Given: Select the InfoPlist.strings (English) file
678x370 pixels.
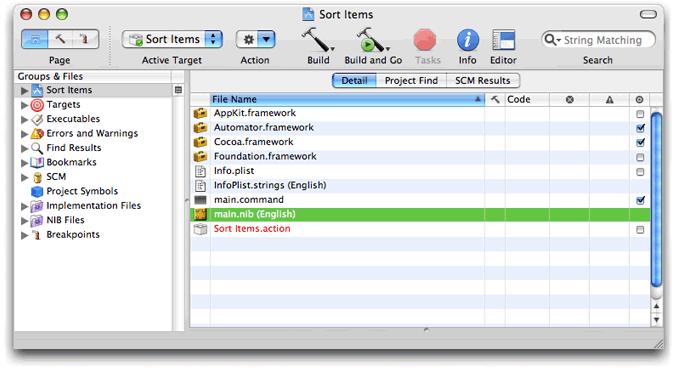Looking at the screenshot, I should [270, 185].
